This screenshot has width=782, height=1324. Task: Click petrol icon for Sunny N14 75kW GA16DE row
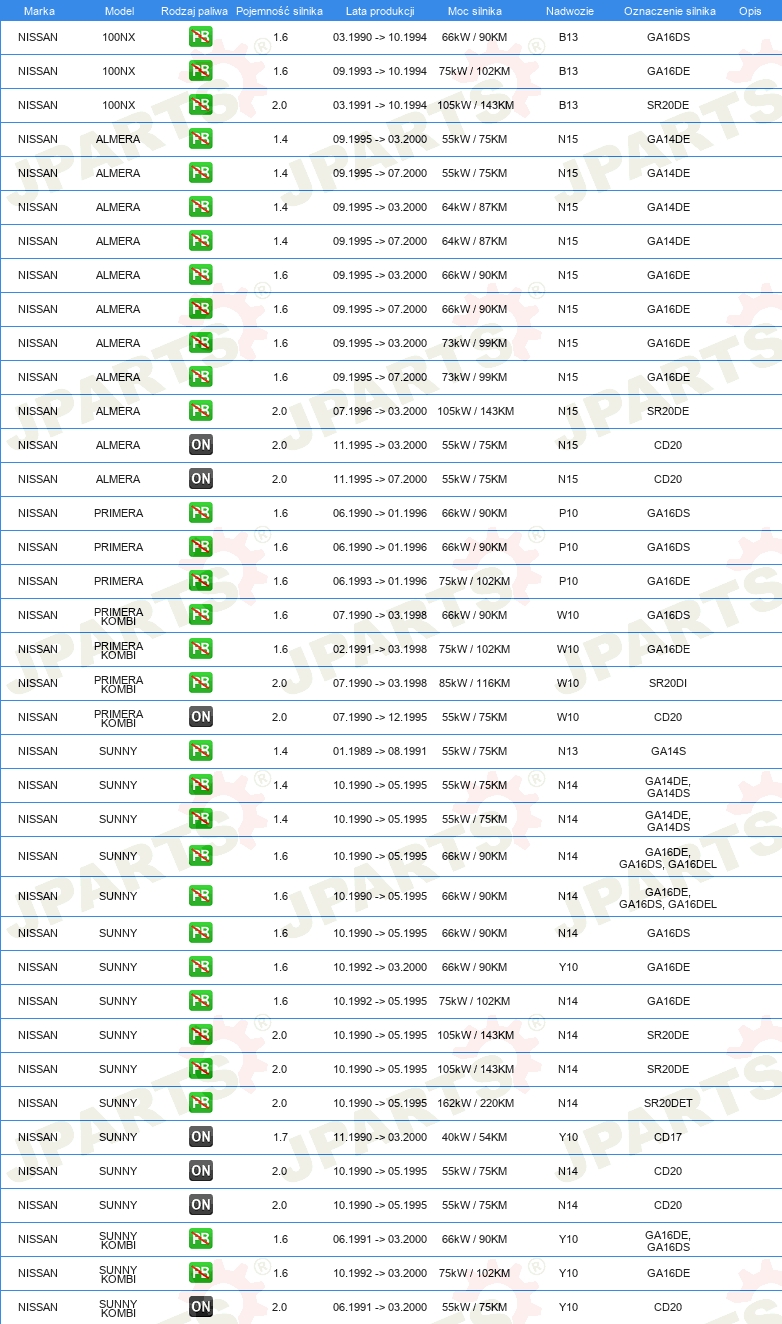tap(201, 1001)
